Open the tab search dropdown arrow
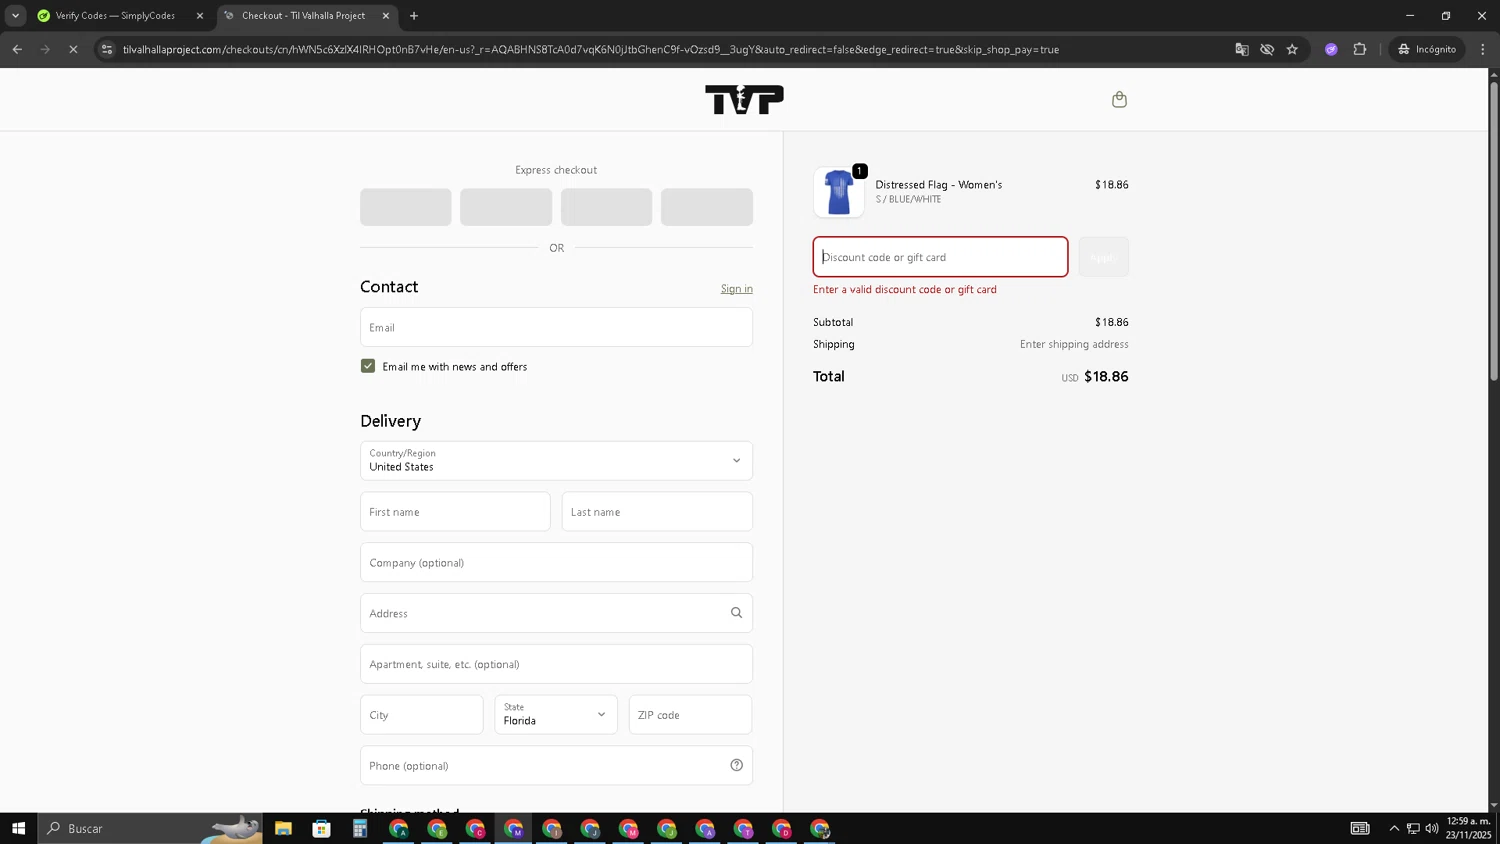The image size is (1500, 844). [15, 16]
